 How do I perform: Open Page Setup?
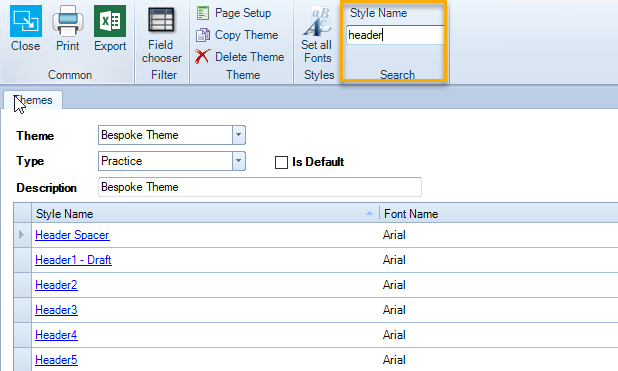click(234, 13)
